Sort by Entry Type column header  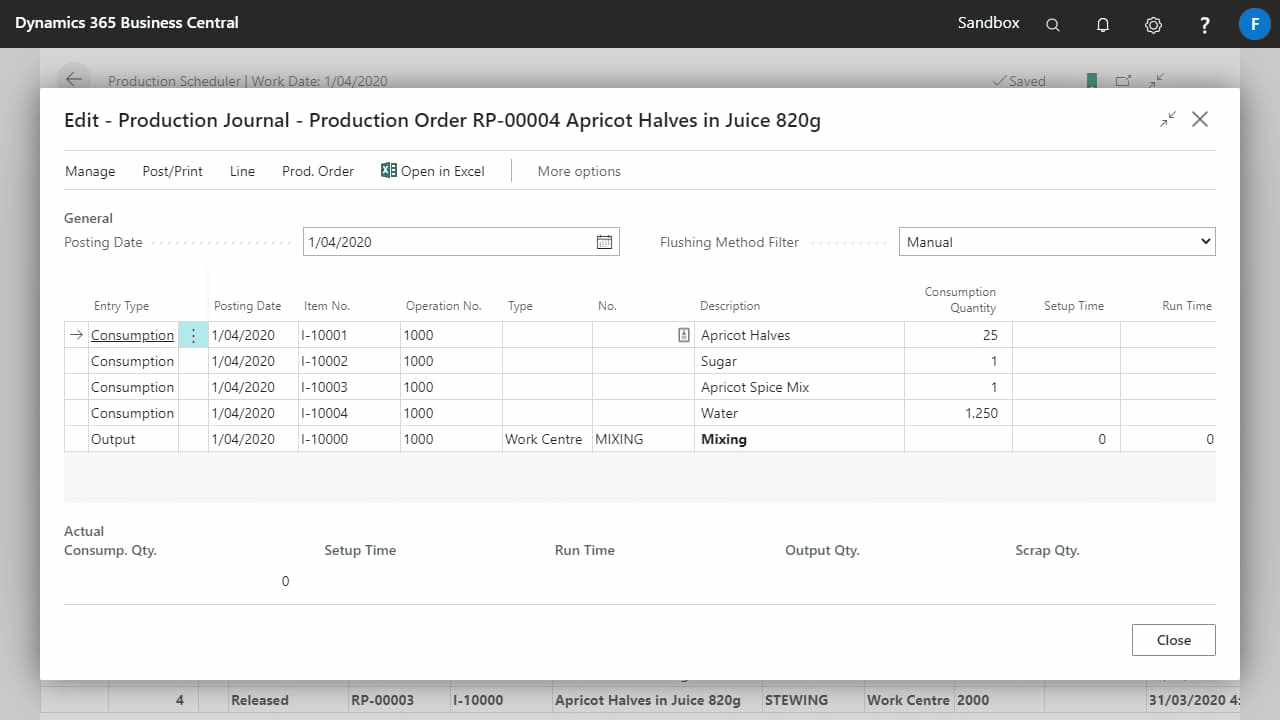(x=121, y=306)
